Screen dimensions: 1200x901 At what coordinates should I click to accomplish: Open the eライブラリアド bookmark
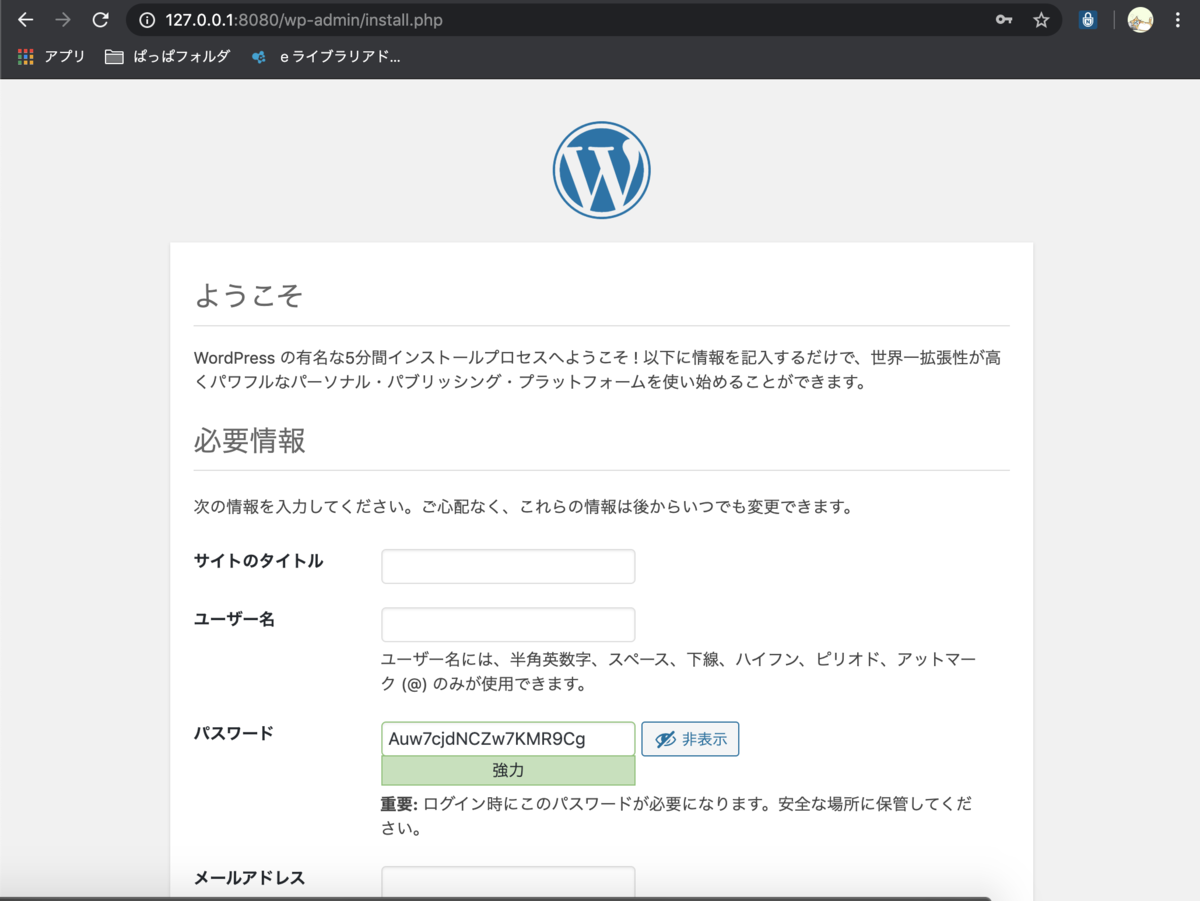click(x=326, y=57)
